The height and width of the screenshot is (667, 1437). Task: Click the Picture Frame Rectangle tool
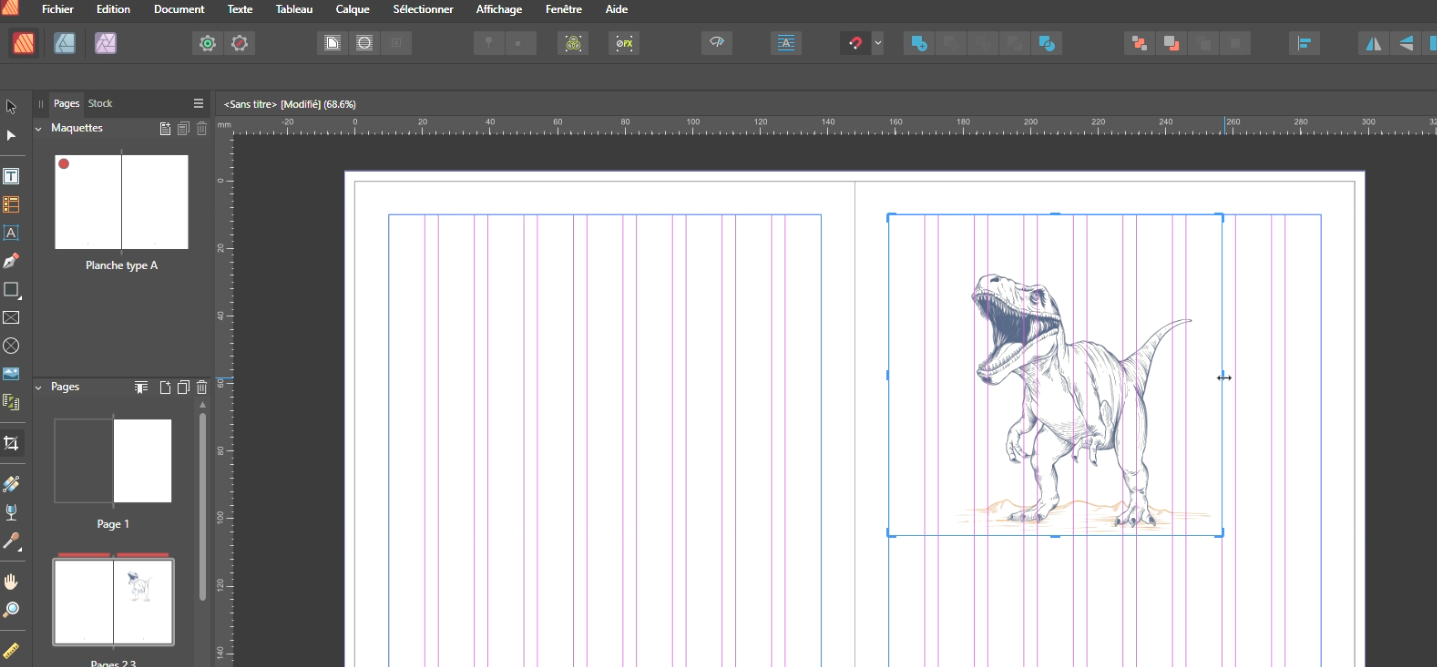click(x=11, y=318)
